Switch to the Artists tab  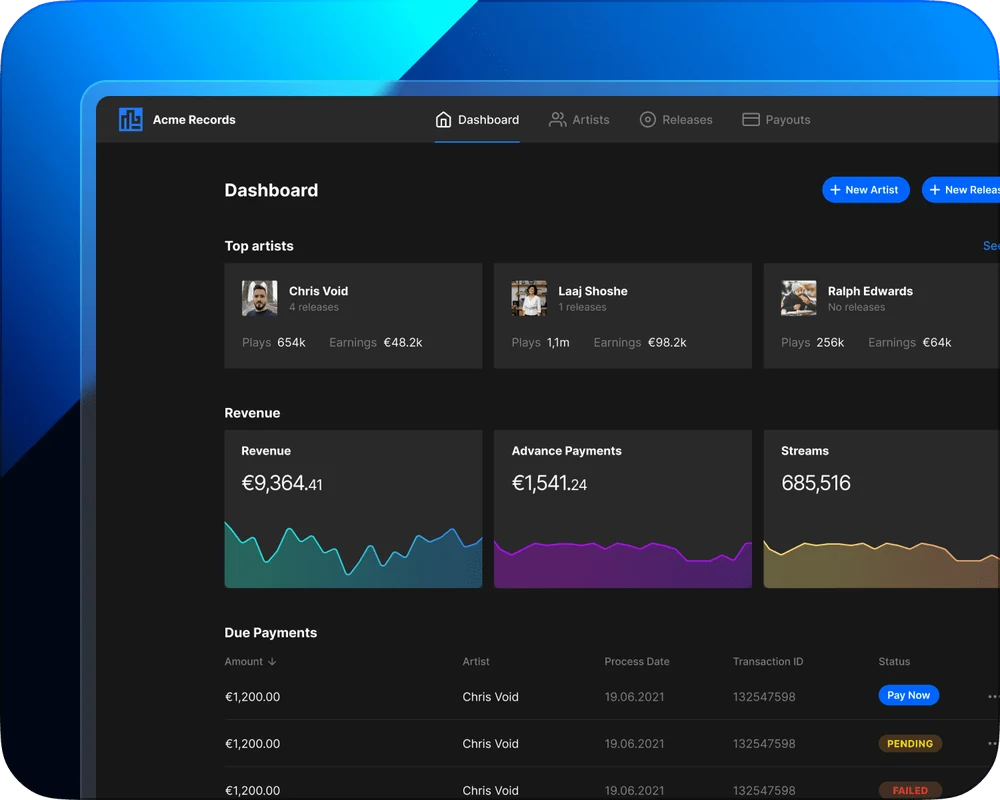point(579,120)
